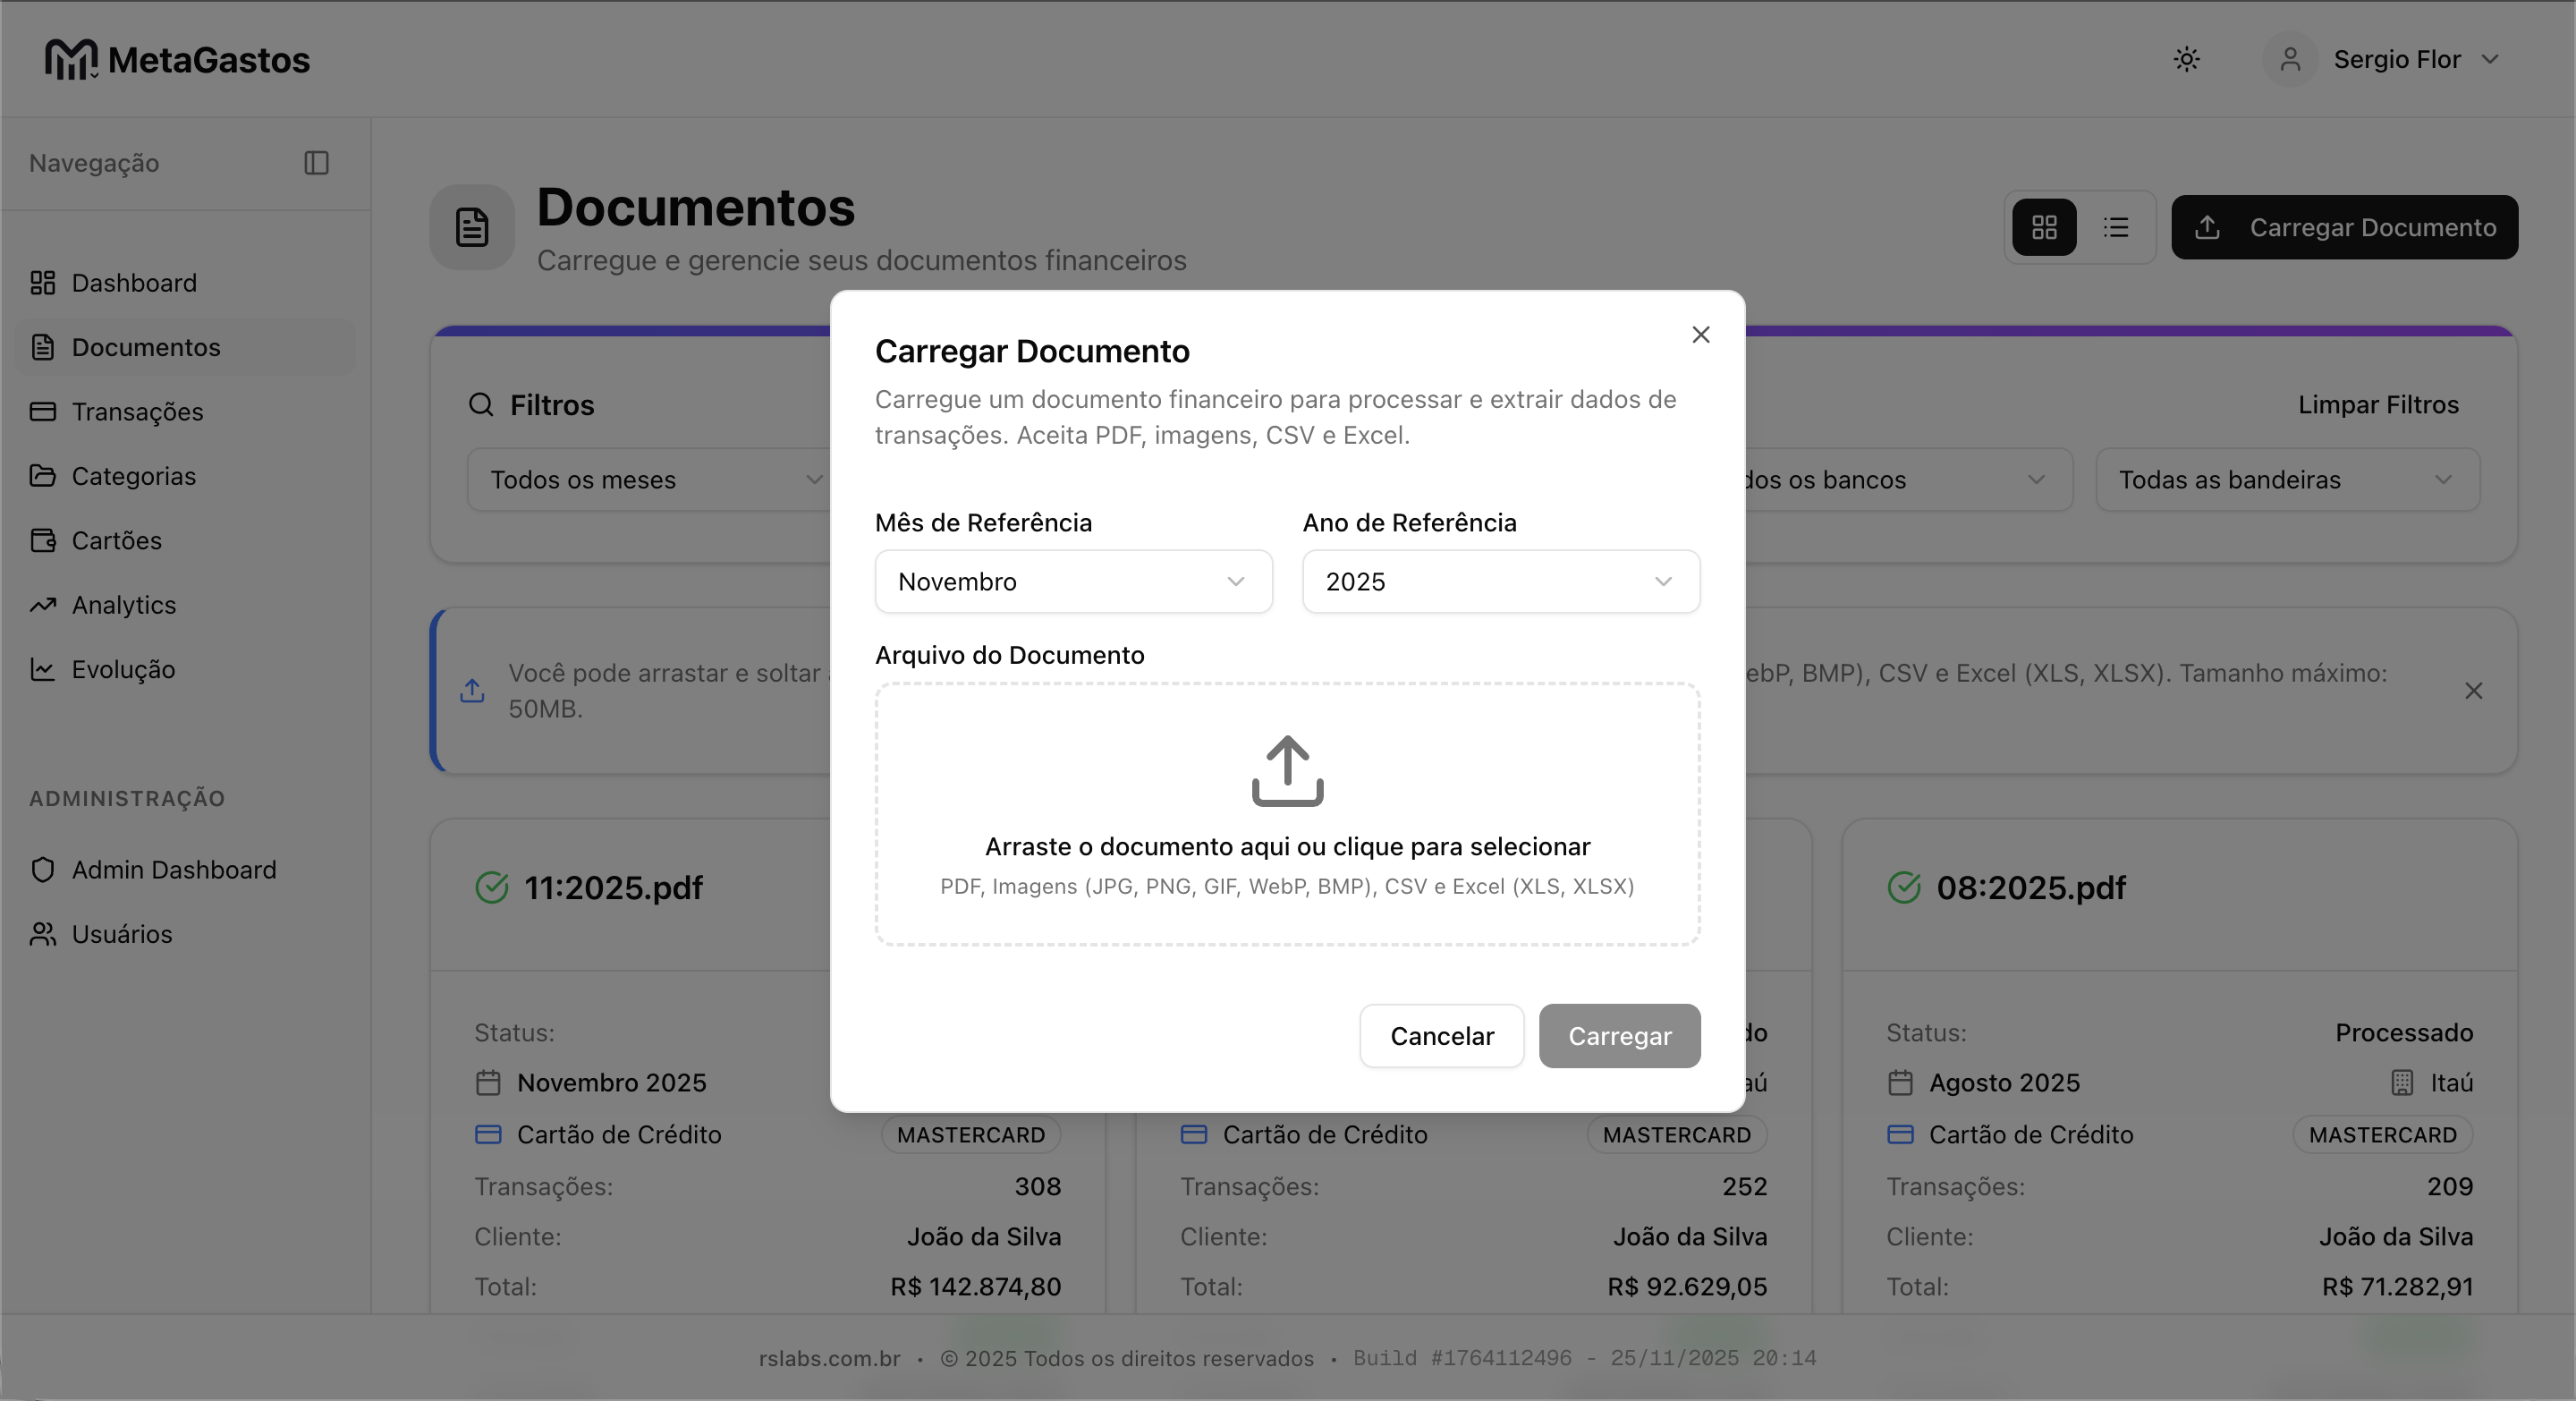Screen dimensions: 2576x1401
Task: Close the Carregar Documento dialog
Action: pos(1700,335)
